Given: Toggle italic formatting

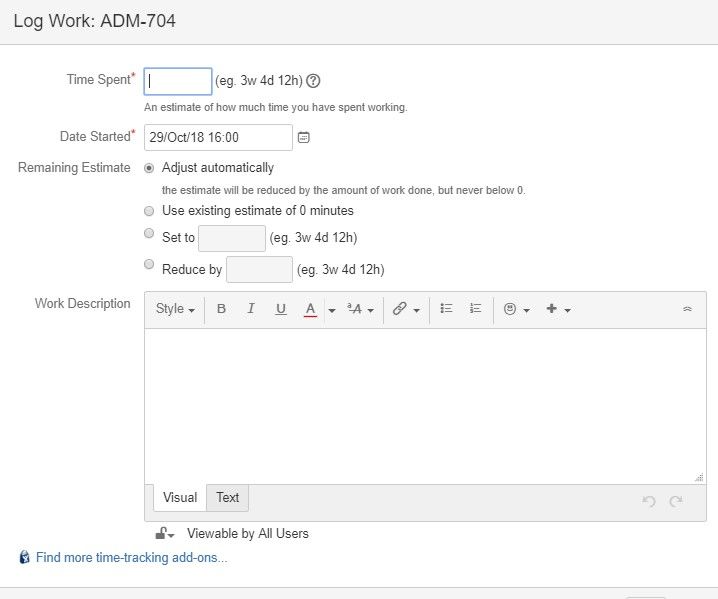Looking at the screenshot, I should coord(250,309).
